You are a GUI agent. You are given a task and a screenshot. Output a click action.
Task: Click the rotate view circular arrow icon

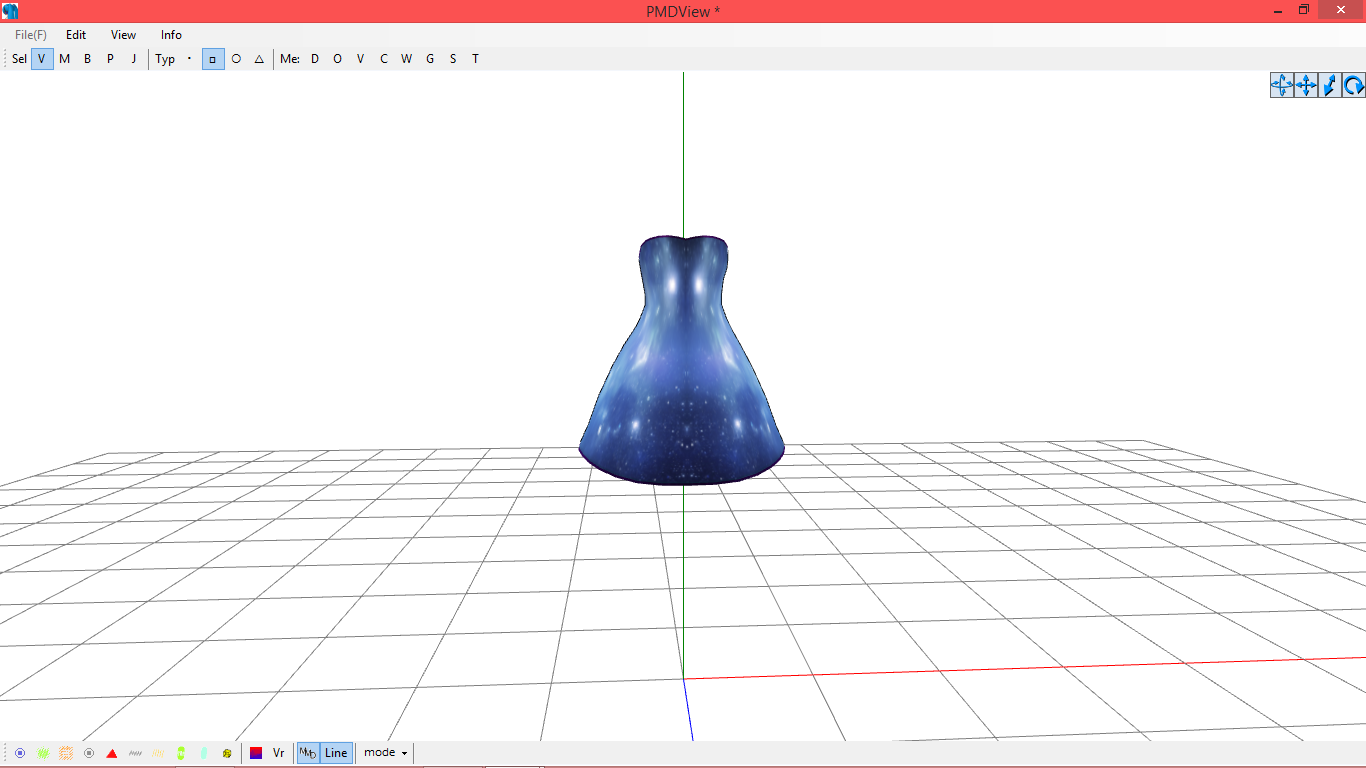click(x=1354, y=85)
